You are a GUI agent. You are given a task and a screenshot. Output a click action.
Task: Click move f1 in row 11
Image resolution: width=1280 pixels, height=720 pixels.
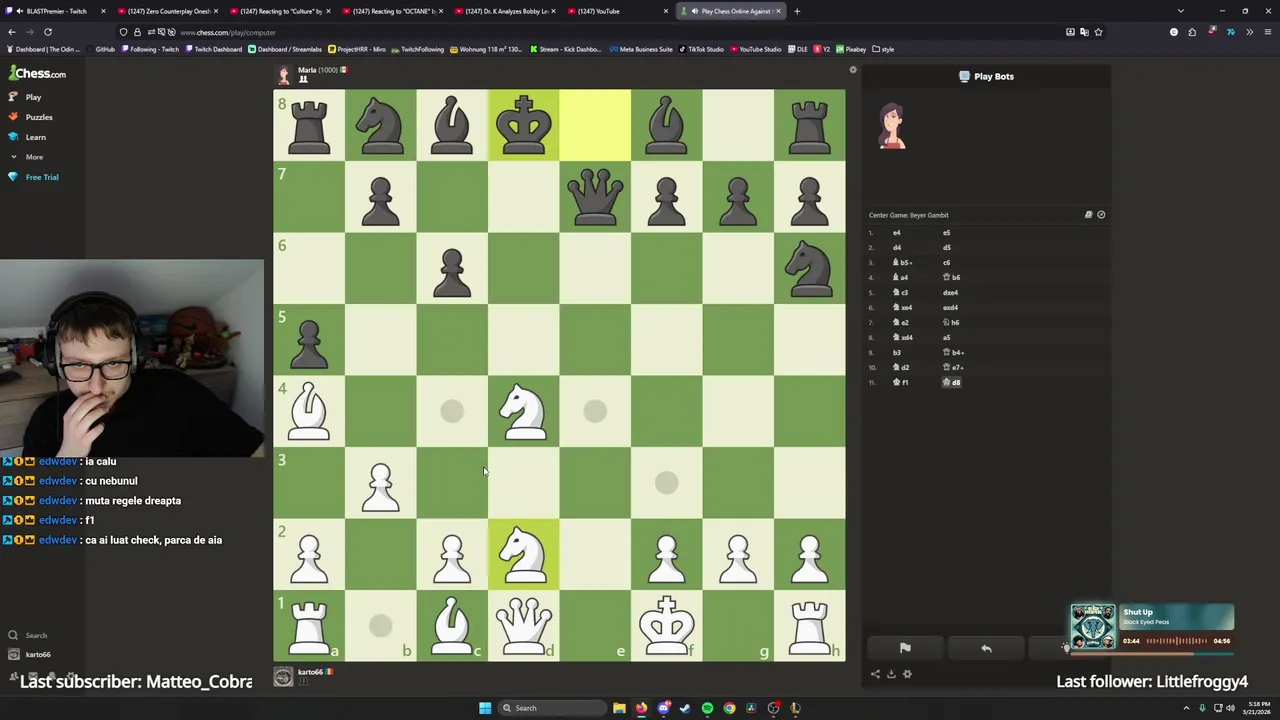click(x=901, y=383)
